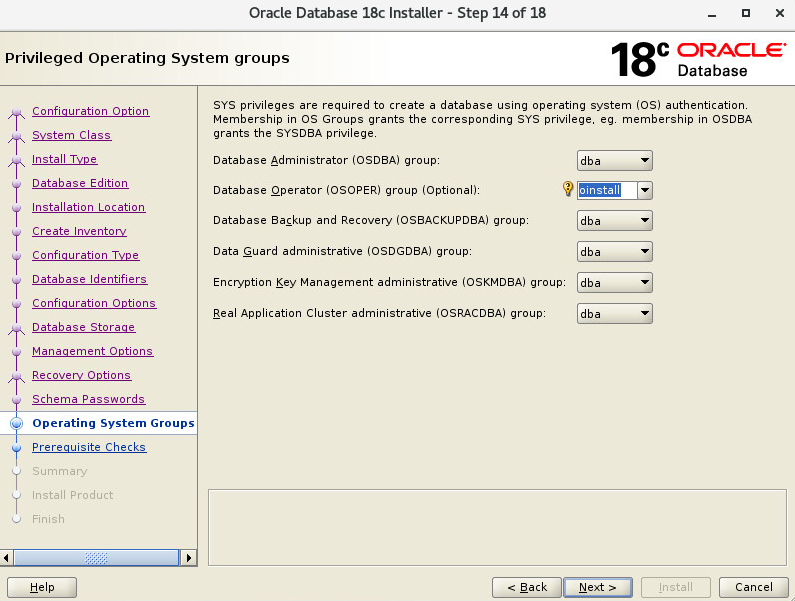Click the step bullet icon beside Prerequisite Checks
Image resolution: width=795 pixels, height=601 pixels.
(x=16, y=447)
